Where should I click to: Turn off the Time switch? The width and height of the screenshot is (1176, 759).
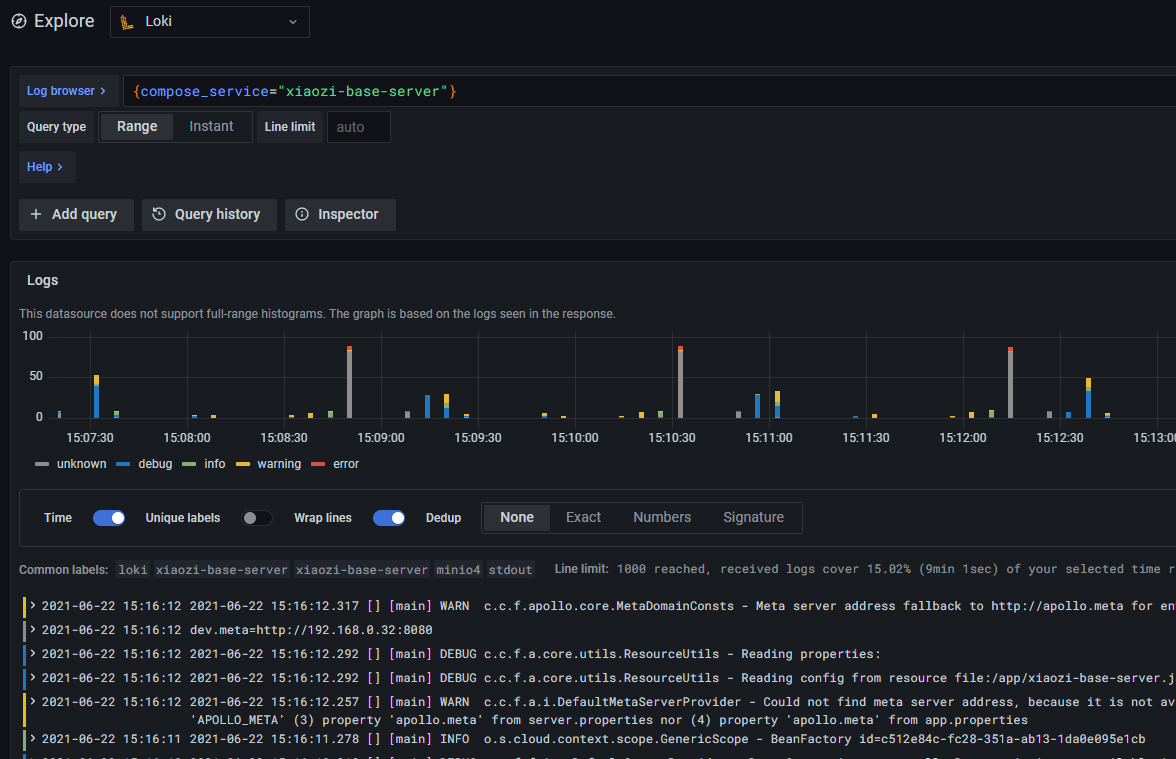point(109,518)
